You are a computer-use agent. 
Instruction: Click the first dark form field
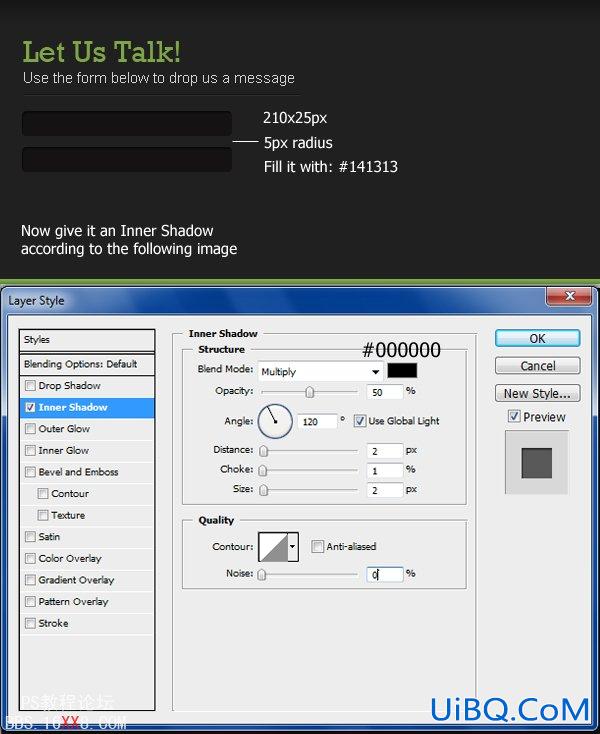click(127, 124)
